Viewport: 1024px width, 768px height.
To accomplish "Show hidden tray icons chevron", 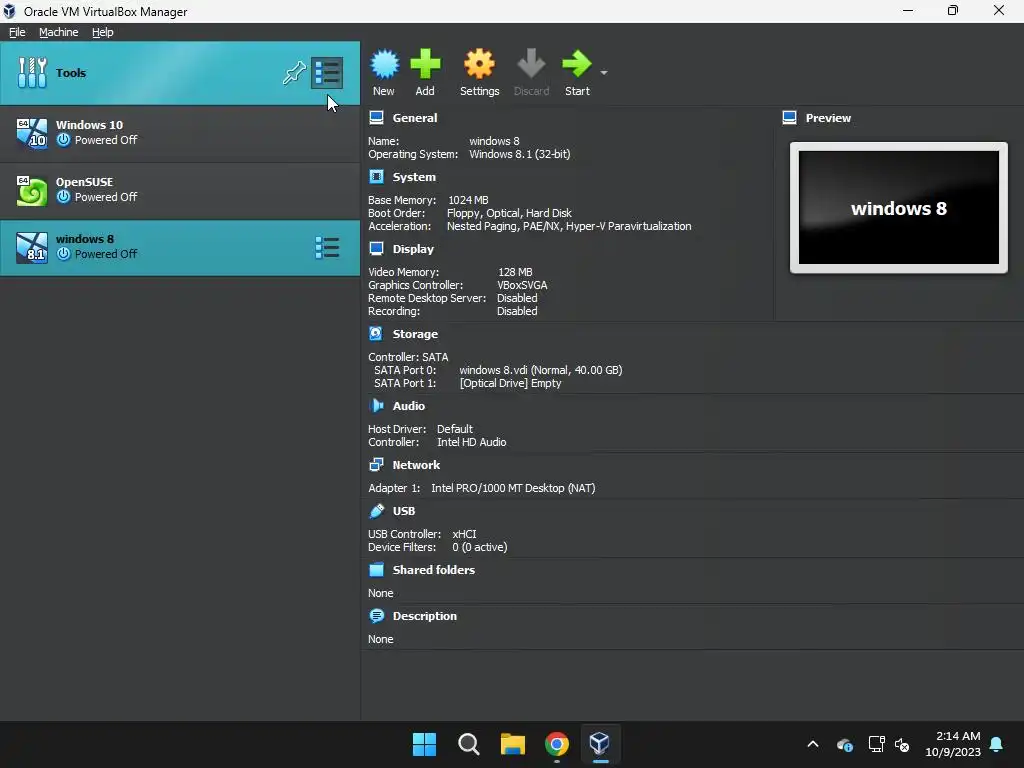I will [x=813, y=744].
